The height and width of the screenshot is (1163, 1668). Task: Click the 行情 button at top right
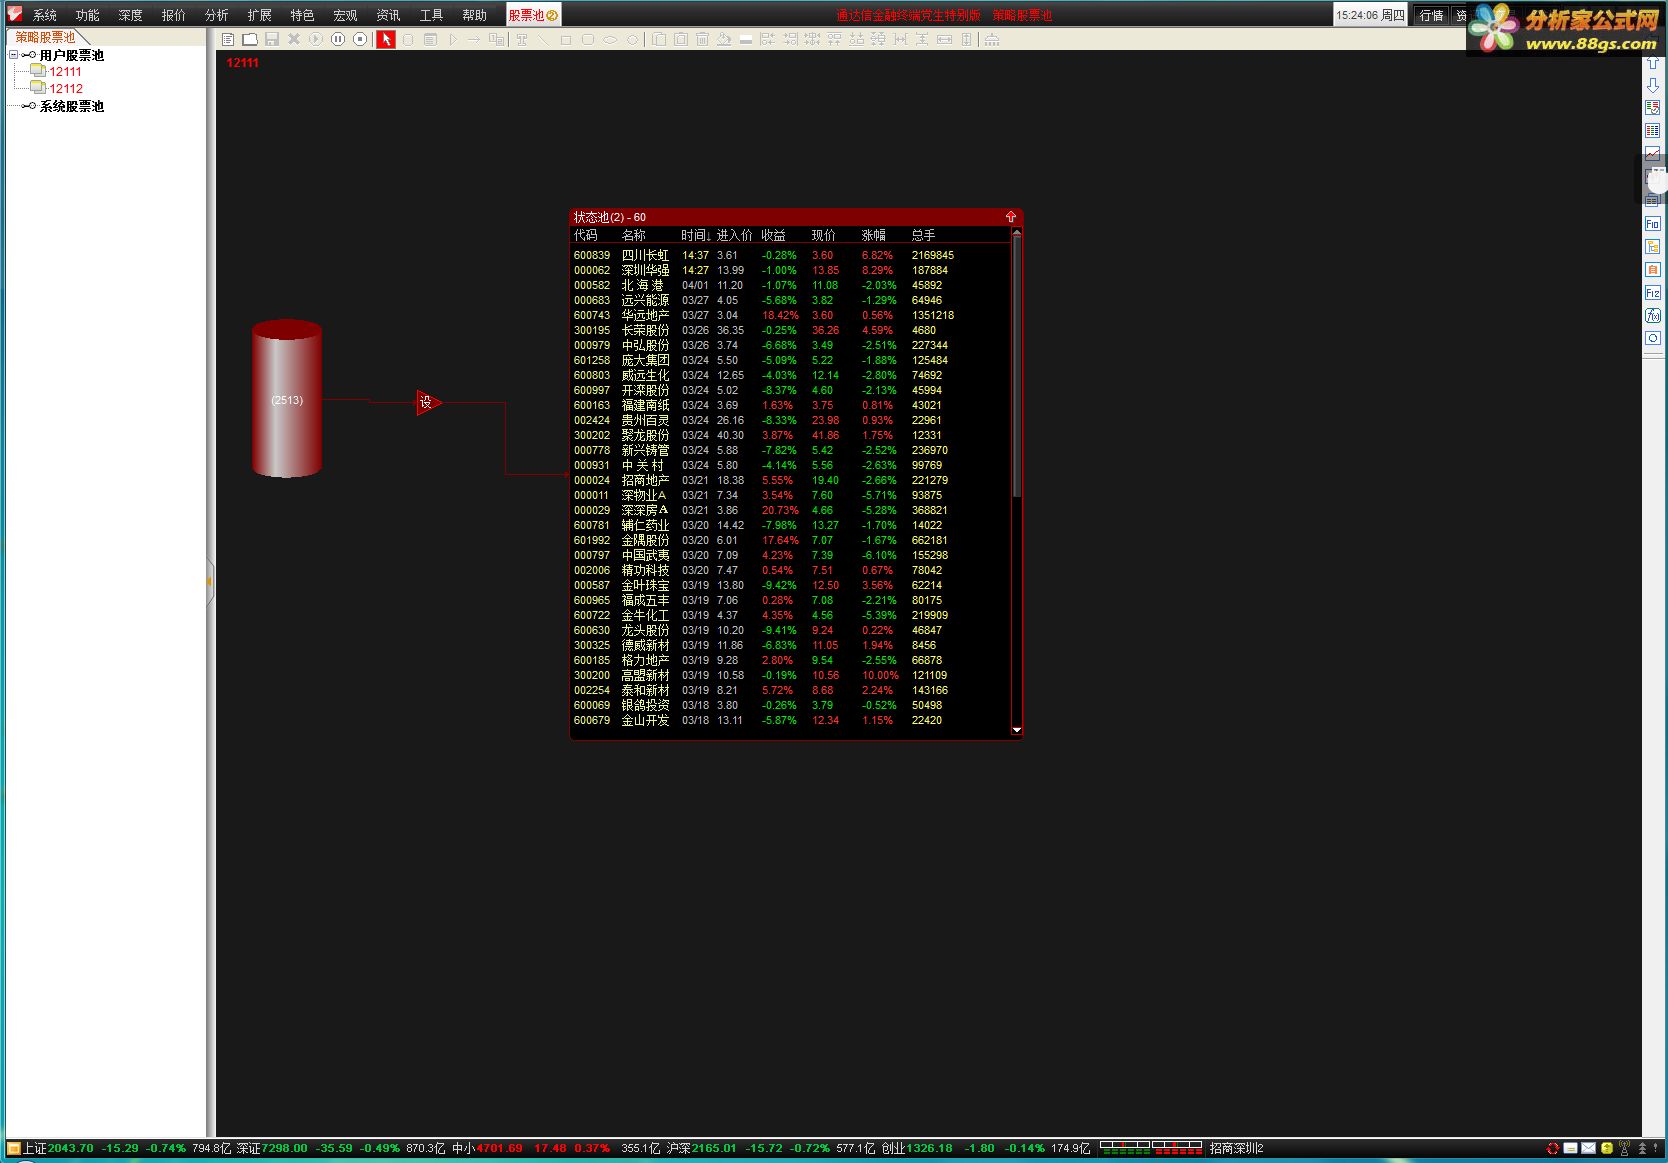point(1431,15)
